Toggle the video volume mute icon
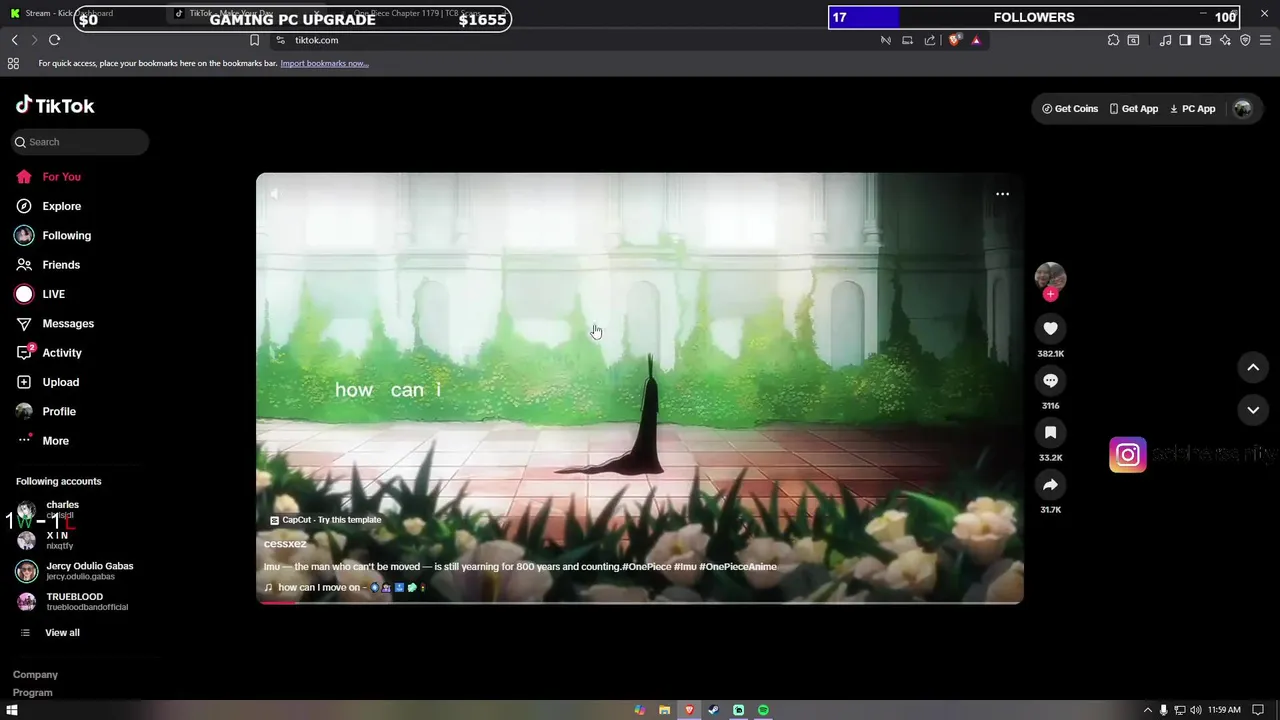Image resolution: width=1280 pixels, height=720 pixels. click(x=274, y=194)
